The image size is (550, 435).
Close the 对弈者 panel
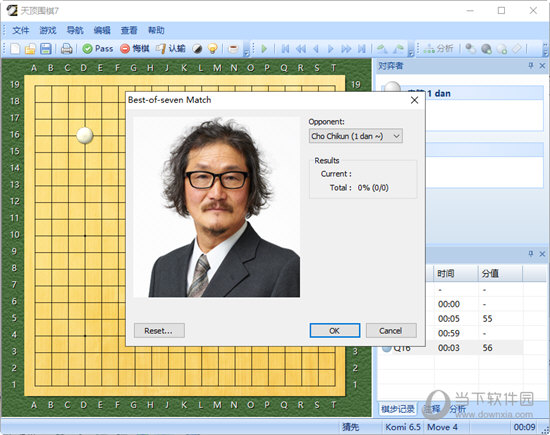click(542, 66)
